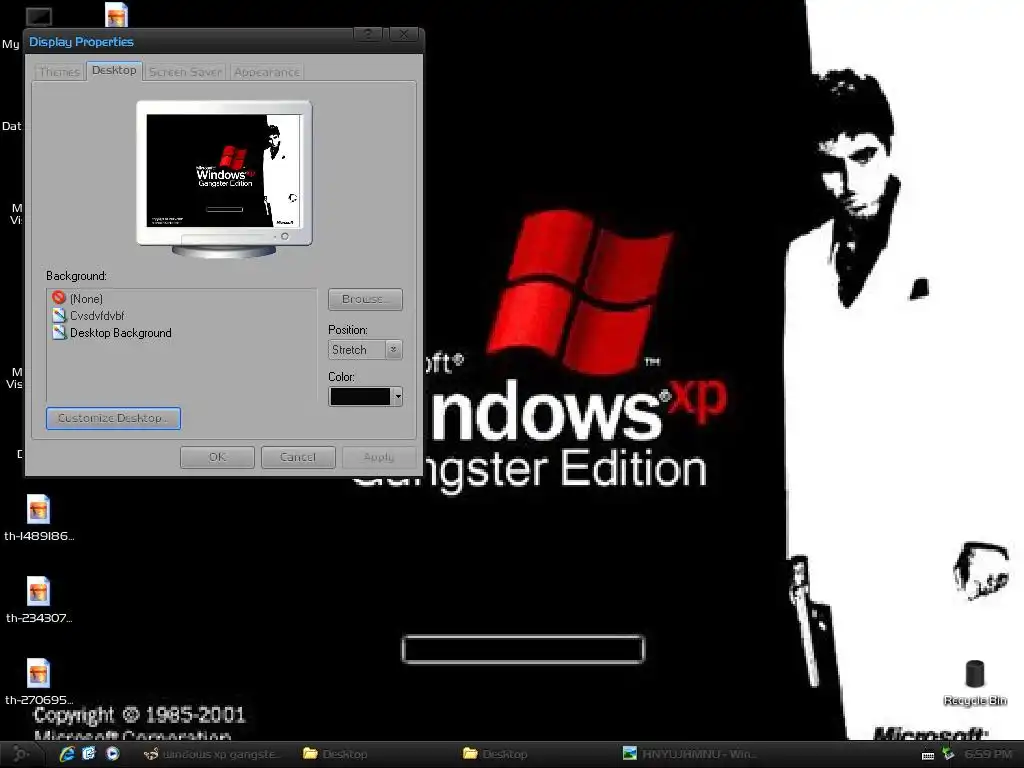This screenshot has height=768, width=1024.
Task: Click the Cvsdvfdvbf image file icon
Action: point(59,315)
